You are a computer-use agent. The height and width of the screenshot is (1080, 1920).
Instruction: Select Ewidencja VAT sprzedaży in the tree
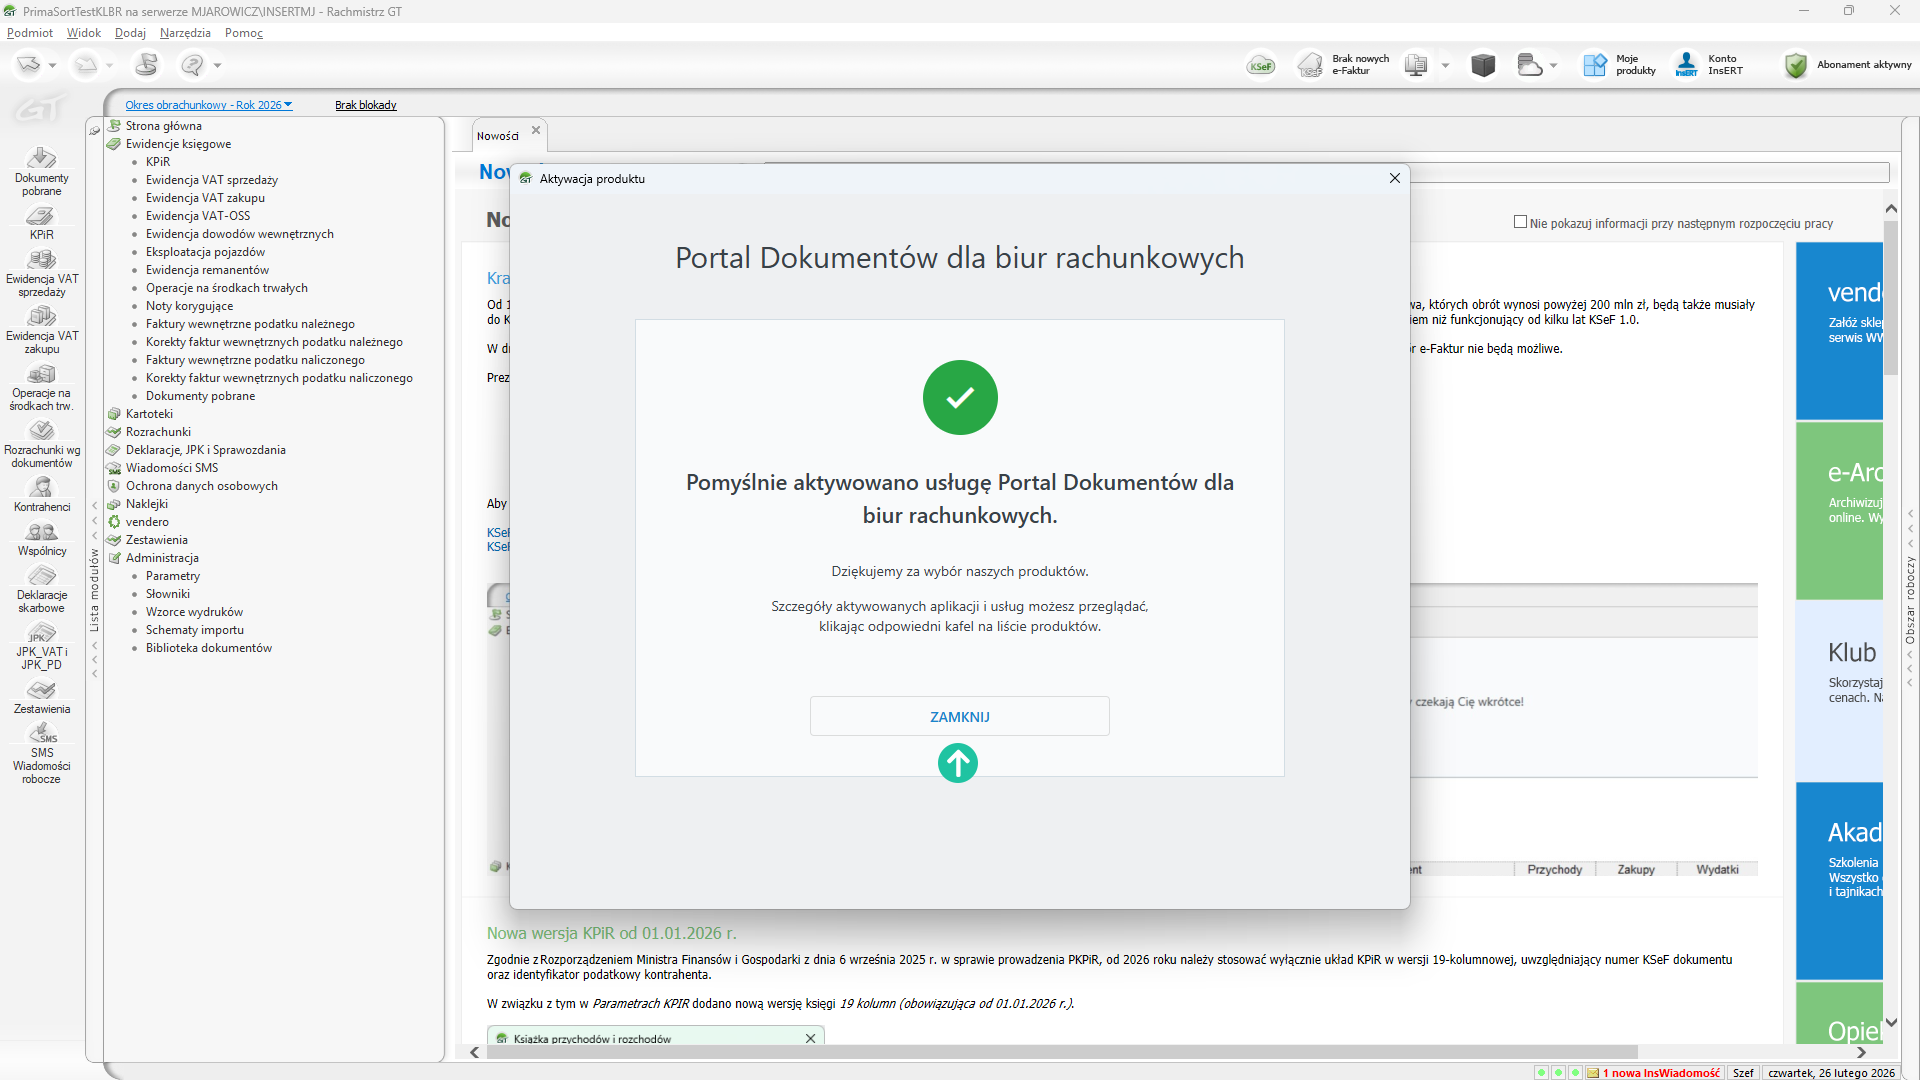(x=211, y=180)
